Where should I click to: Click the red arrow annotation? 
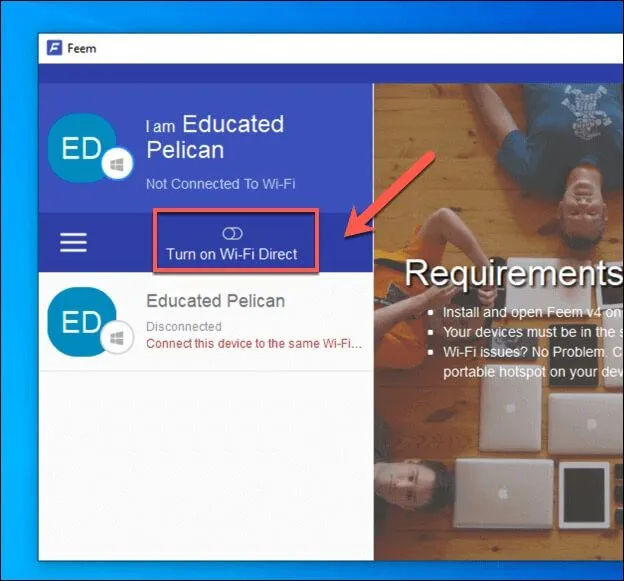click(390, 195)
